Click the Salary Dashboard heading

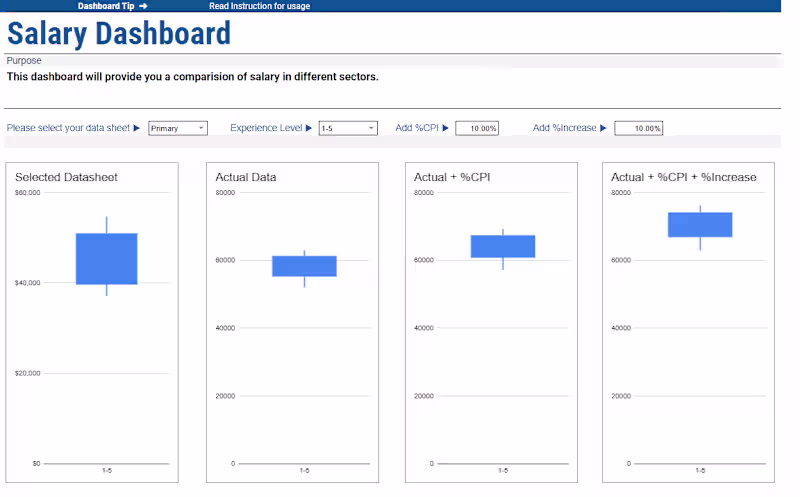pyautogui.click(x=119, y=34)
